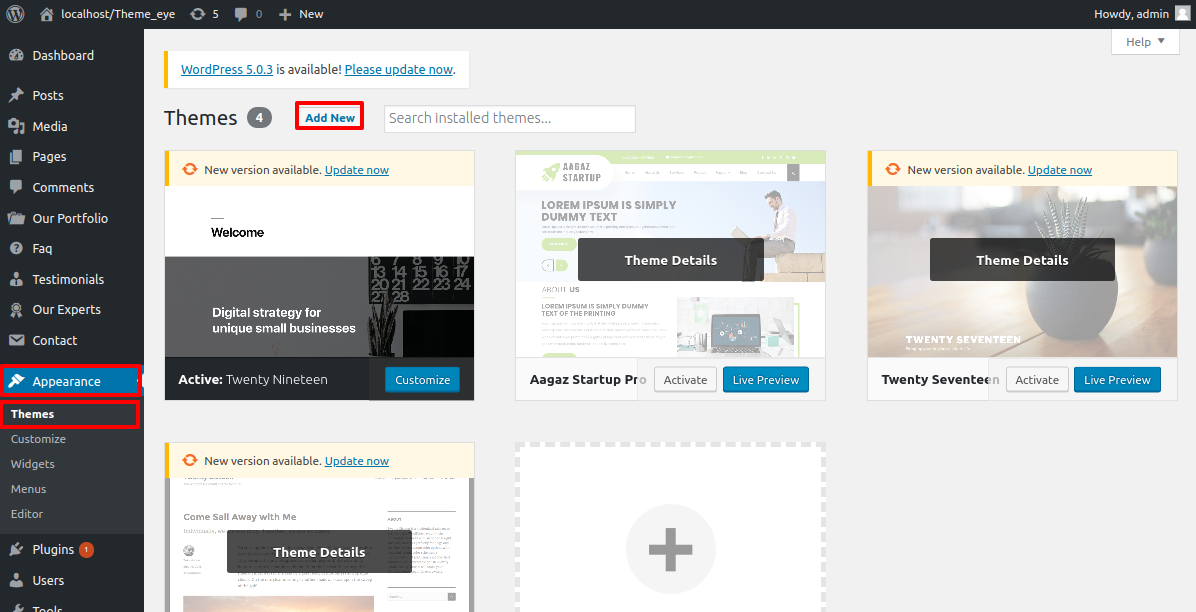This screenshot has width=1196, height=612.
Task: Open the Customize submenu item
Action: tap(38, 439)
